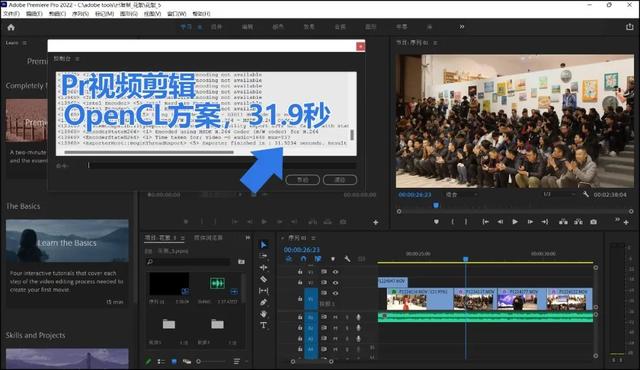Pick the Pen tool
Screen dimensions: 640x370
pos(264,302)
